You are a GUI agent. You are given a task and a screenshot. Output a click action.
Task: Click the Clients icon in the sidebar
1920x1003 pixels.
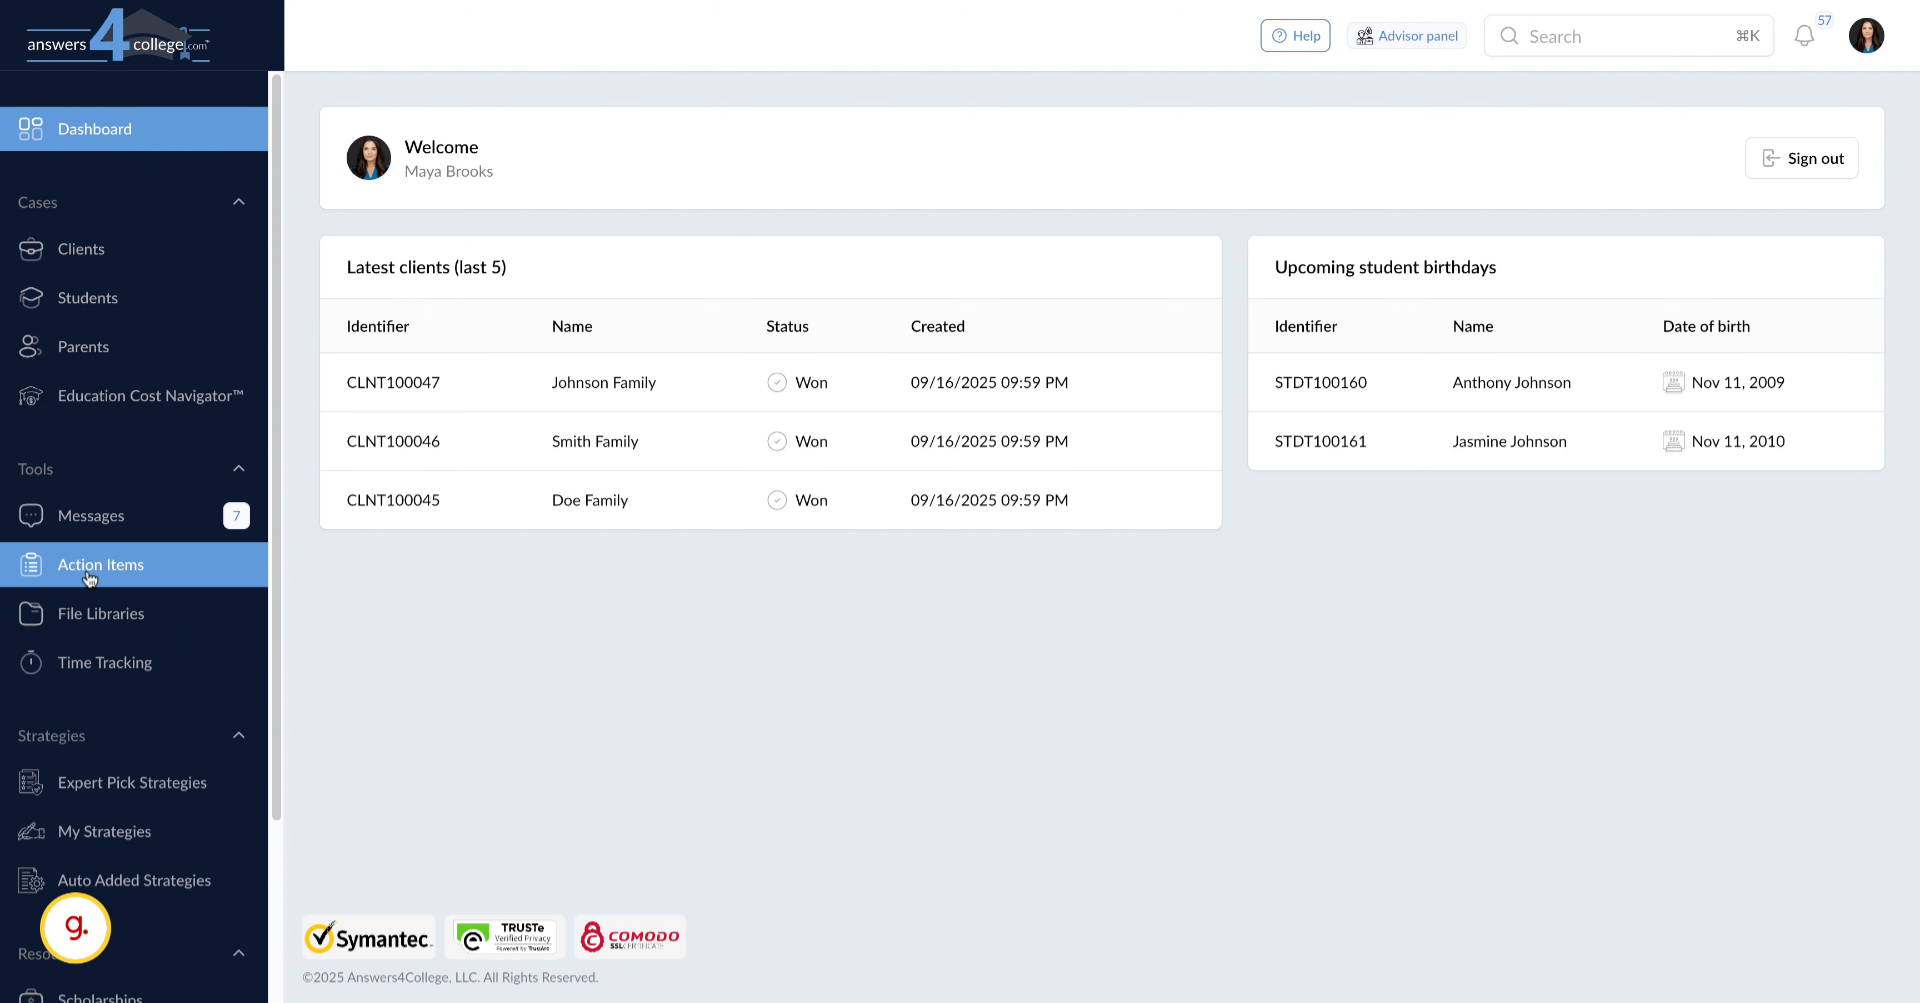31,249
